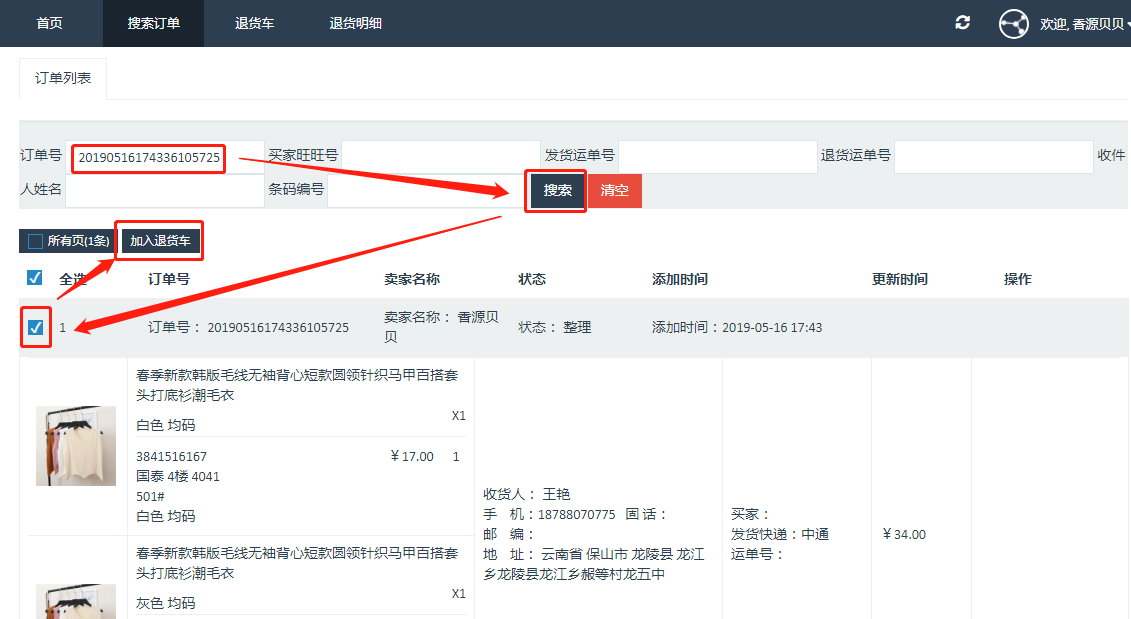Click the 状态: 整理 text

coord(555,328)
